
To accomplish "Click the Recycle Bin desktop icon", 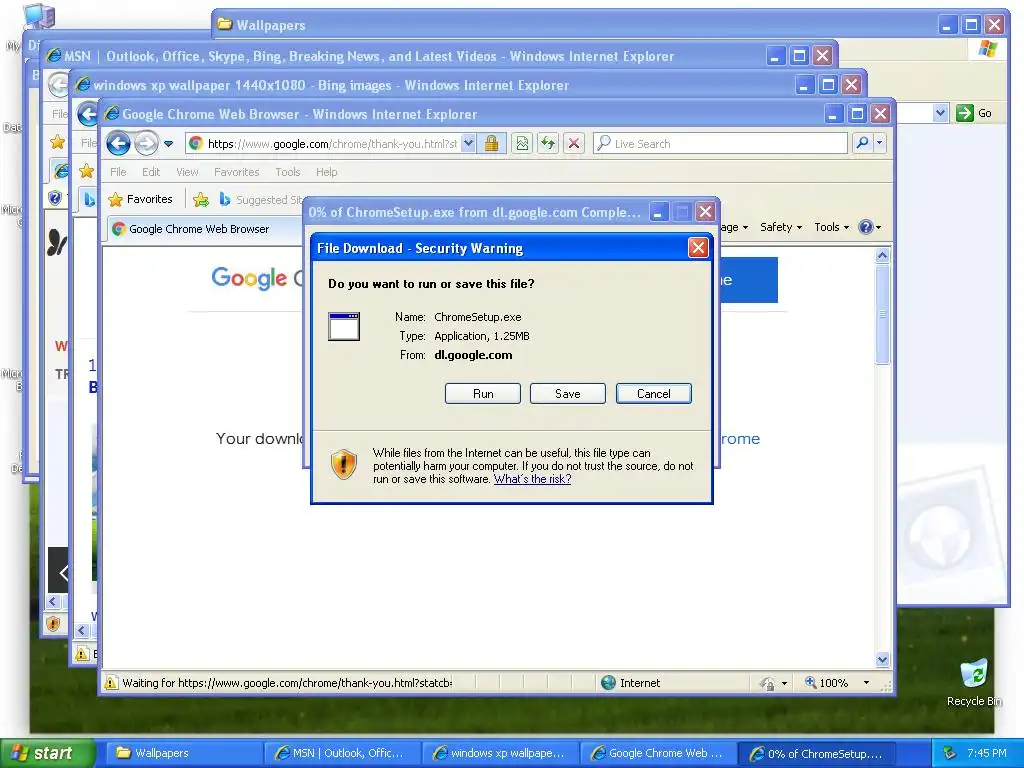I will pyautogui.click(x=974, y=682).
